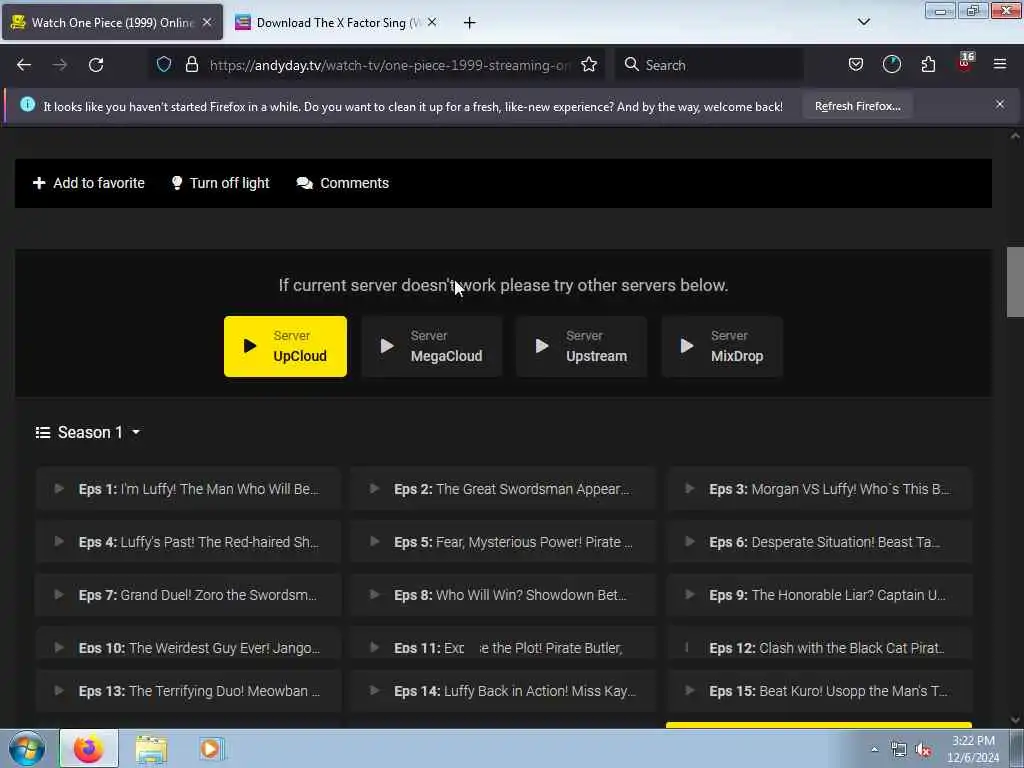Open the site security padlock icon
The image size is (1024, 768).
tap(191, 64)
